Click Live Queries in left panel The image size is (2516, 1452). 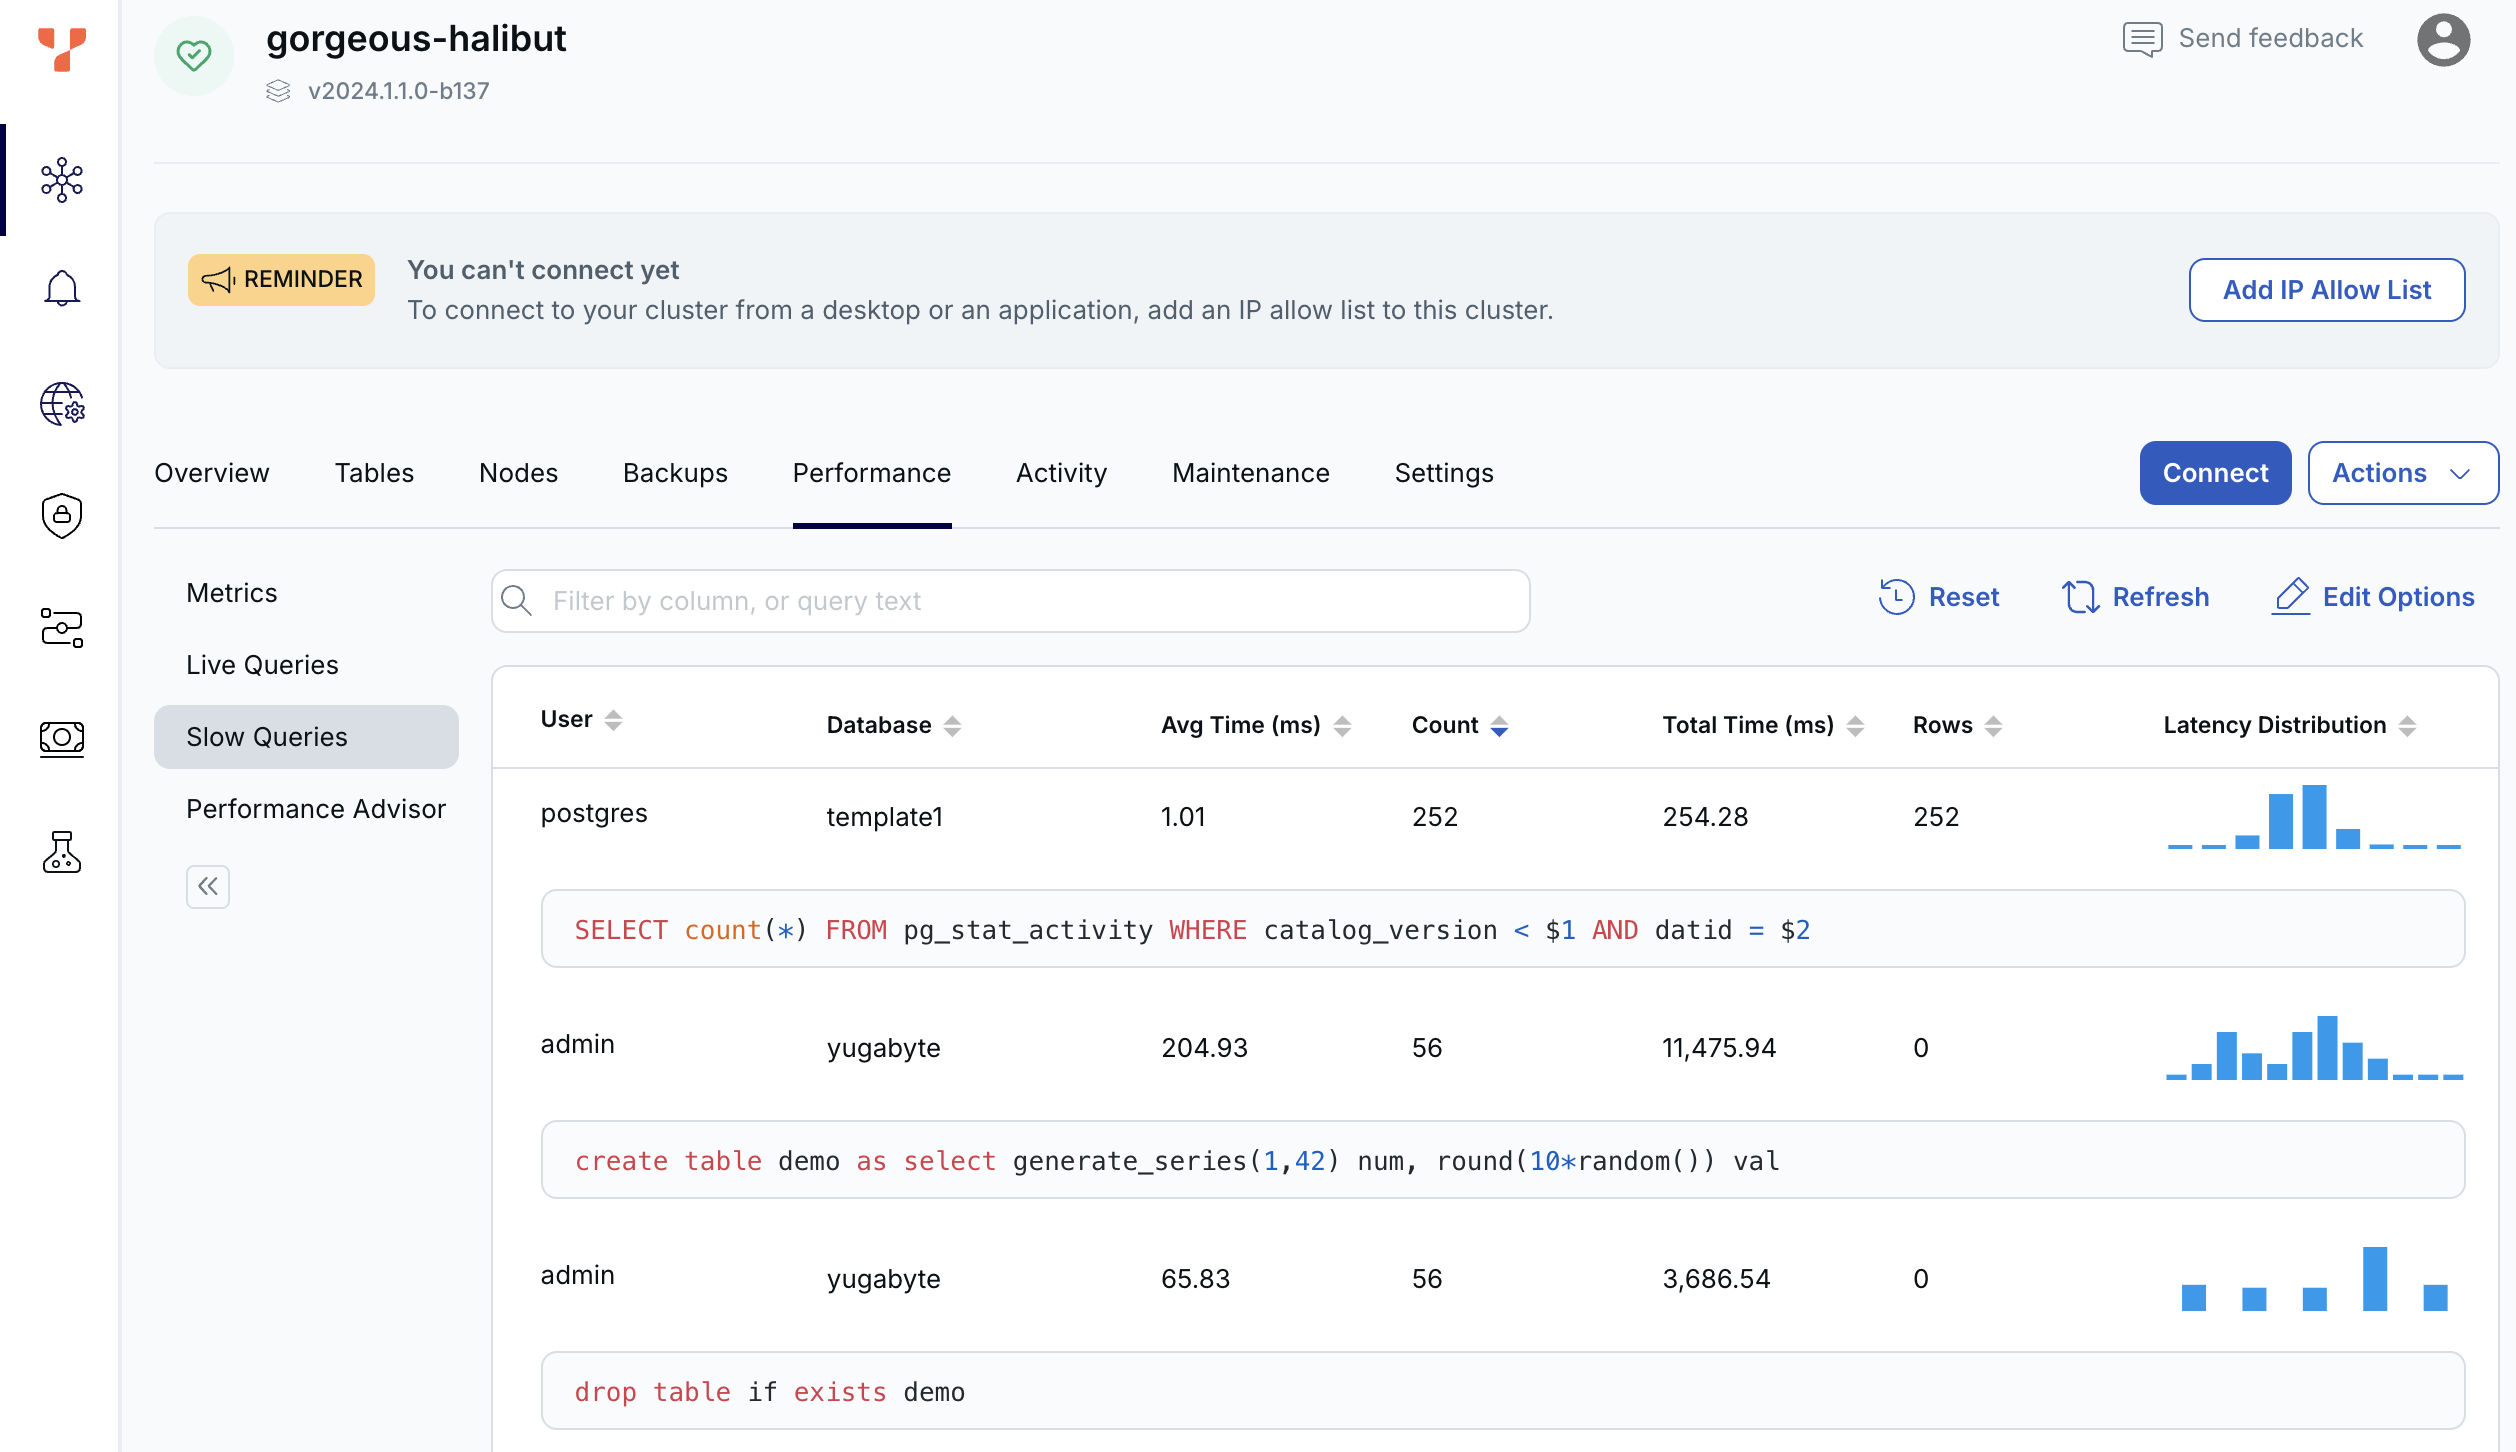263,664
